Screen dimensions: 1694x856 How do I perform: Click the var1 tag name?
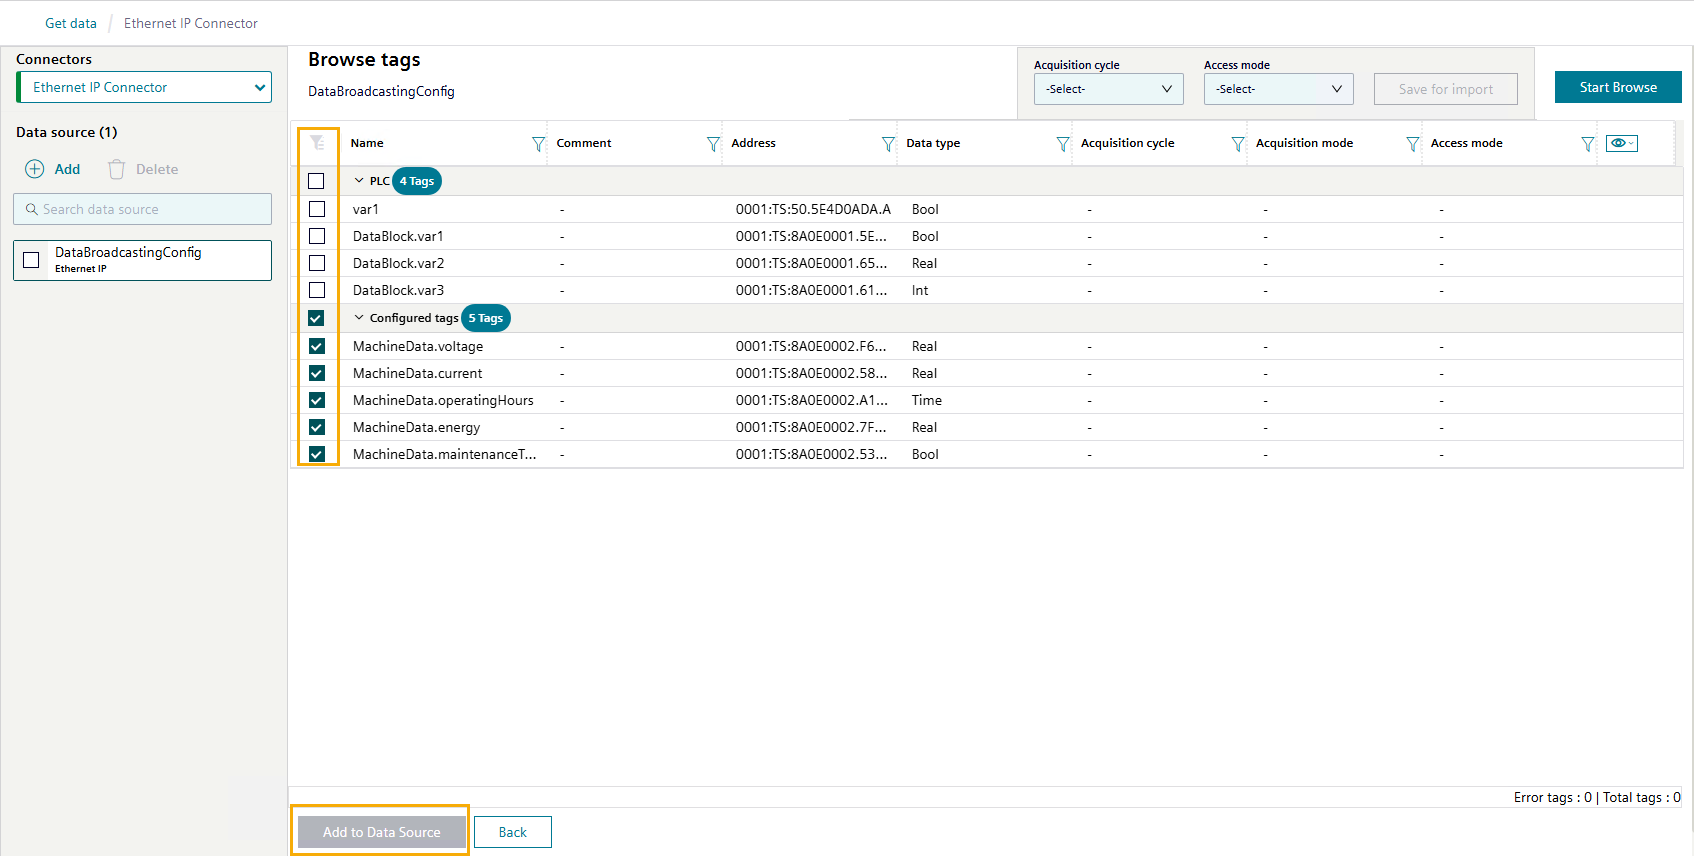coord(366,209)
